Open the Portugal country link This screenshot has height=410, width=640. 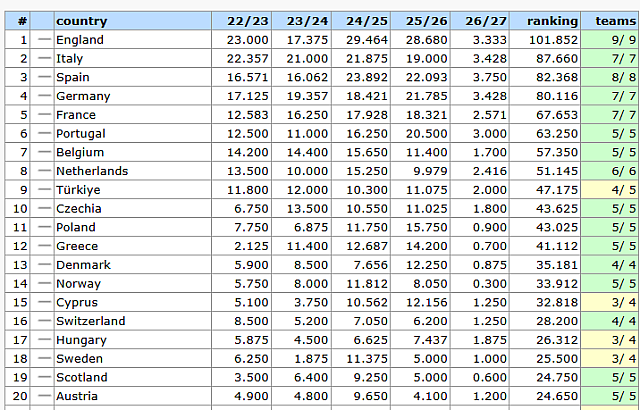pos(81,134)
